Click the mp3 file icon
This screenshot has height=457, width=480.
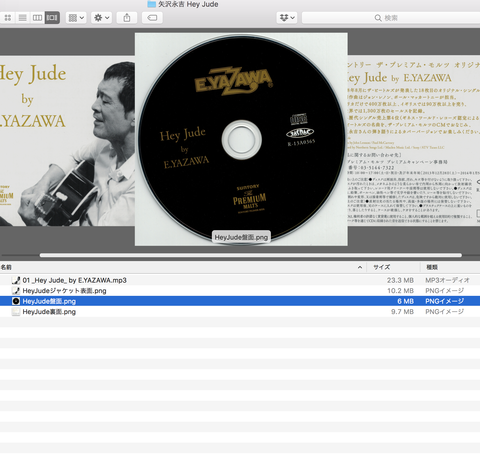pyautogui.click(x=16, y=280)
